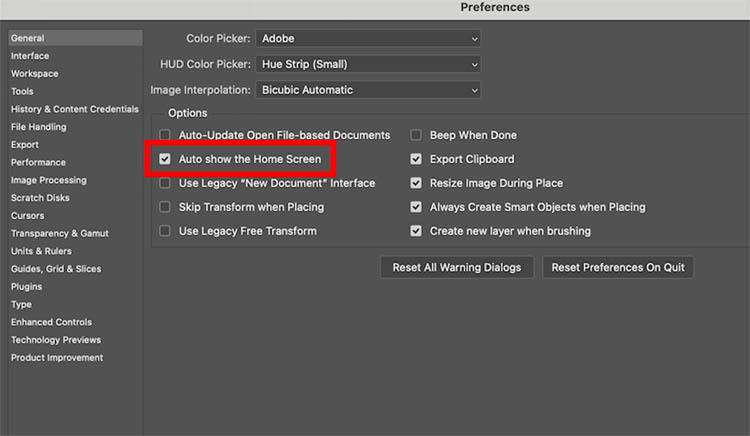Select the Interface preferences category
This screenshot has width=750, height=436.
pos(30,56)
